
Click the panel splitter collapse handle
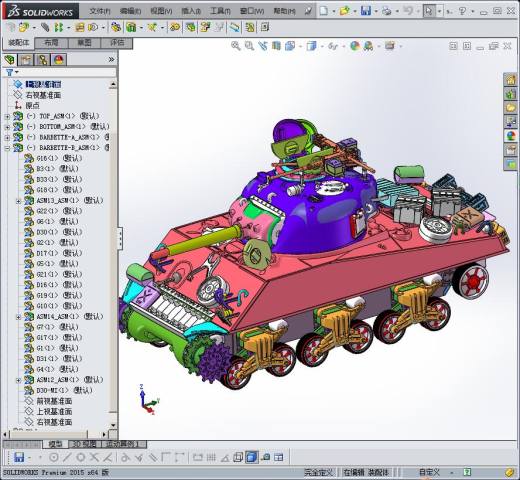click(120, 238)
